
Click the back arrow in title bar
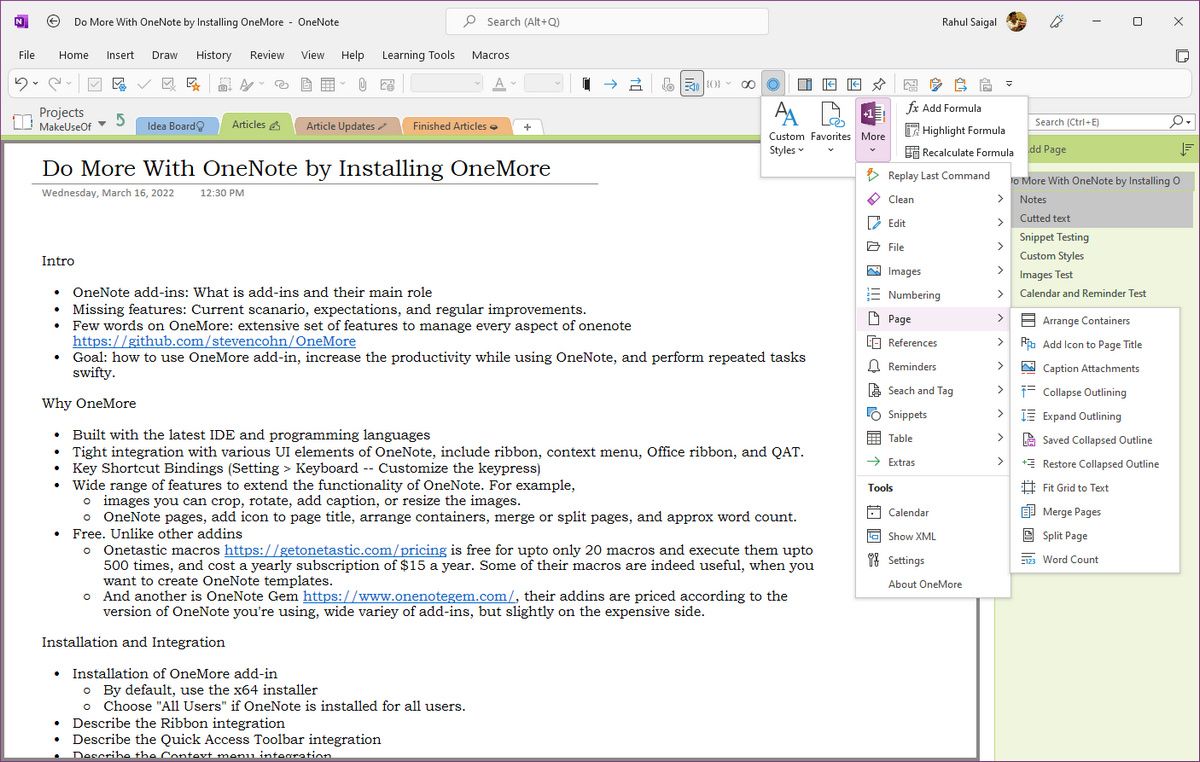53,21
